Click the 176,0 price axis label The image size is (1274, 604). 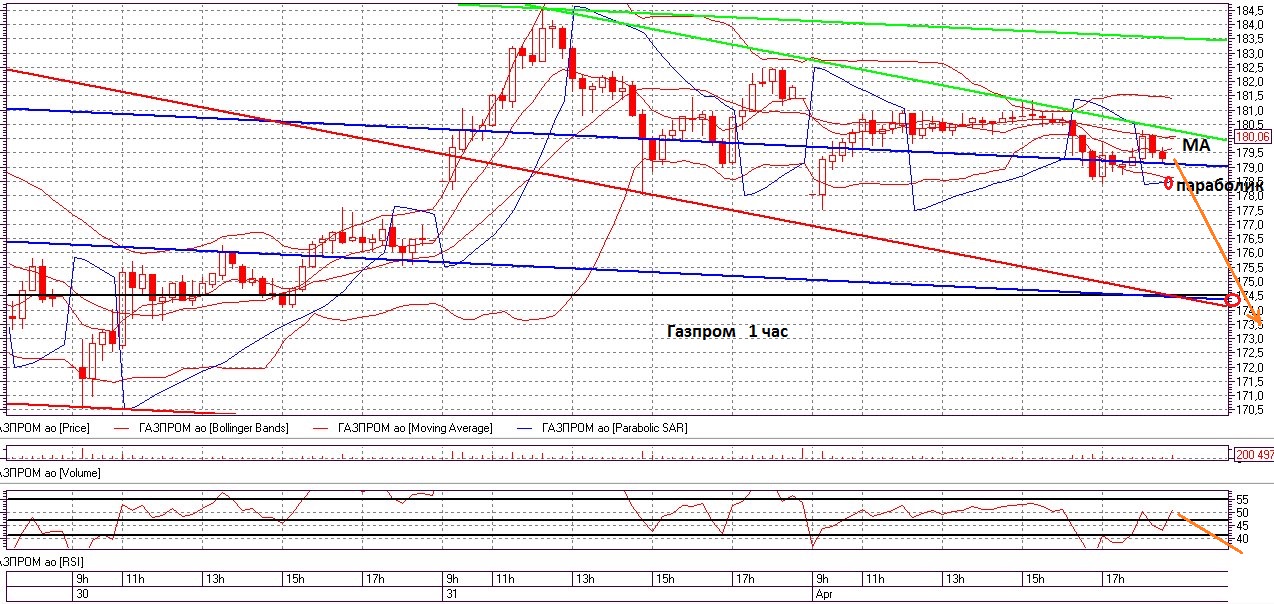pyautogui.click(x=1249, y=253)
